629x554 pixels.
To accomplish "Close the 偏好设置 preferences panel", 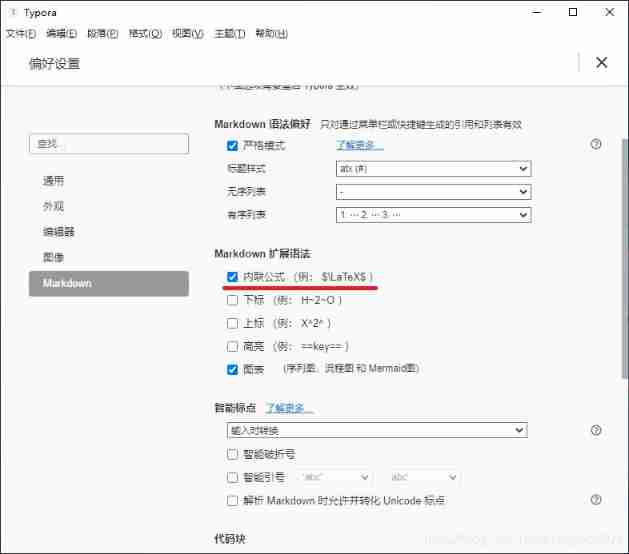I will [x=601, y=63].
